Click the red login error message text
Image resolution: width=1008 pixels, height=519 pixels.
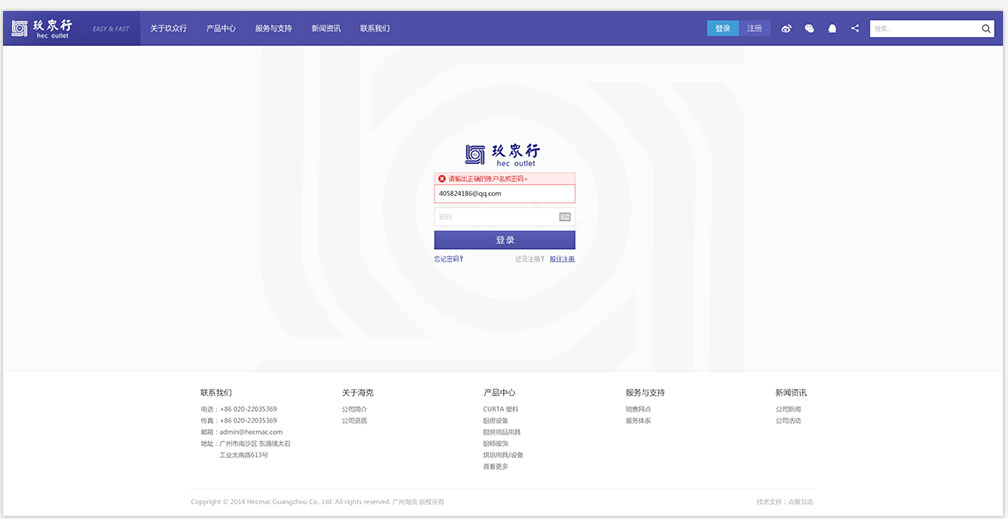click(x=488, y=178)
